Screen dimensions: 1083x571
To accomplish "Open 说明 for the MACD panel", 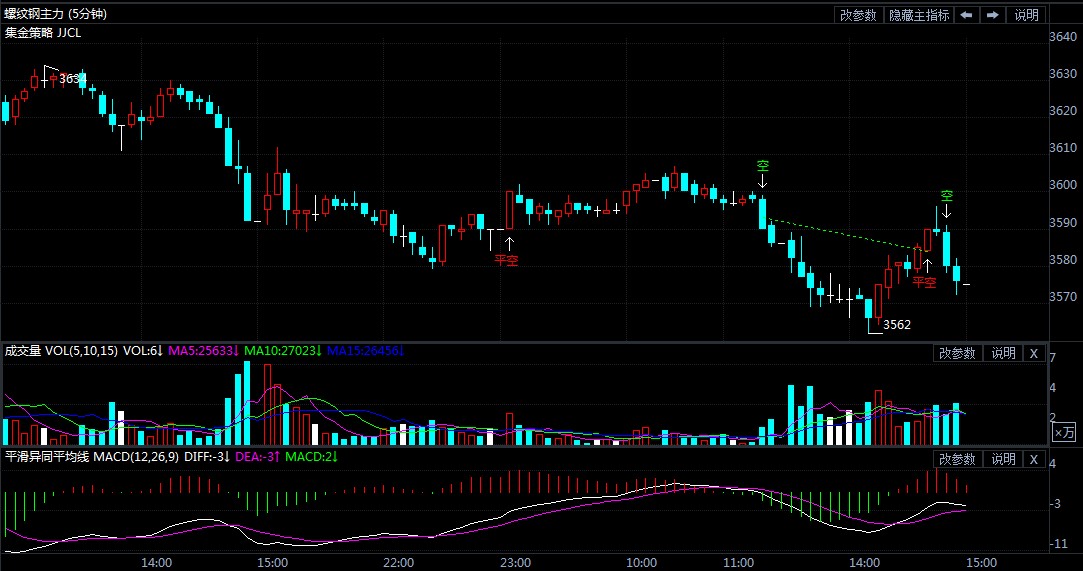I will (x=1004, y=459).
